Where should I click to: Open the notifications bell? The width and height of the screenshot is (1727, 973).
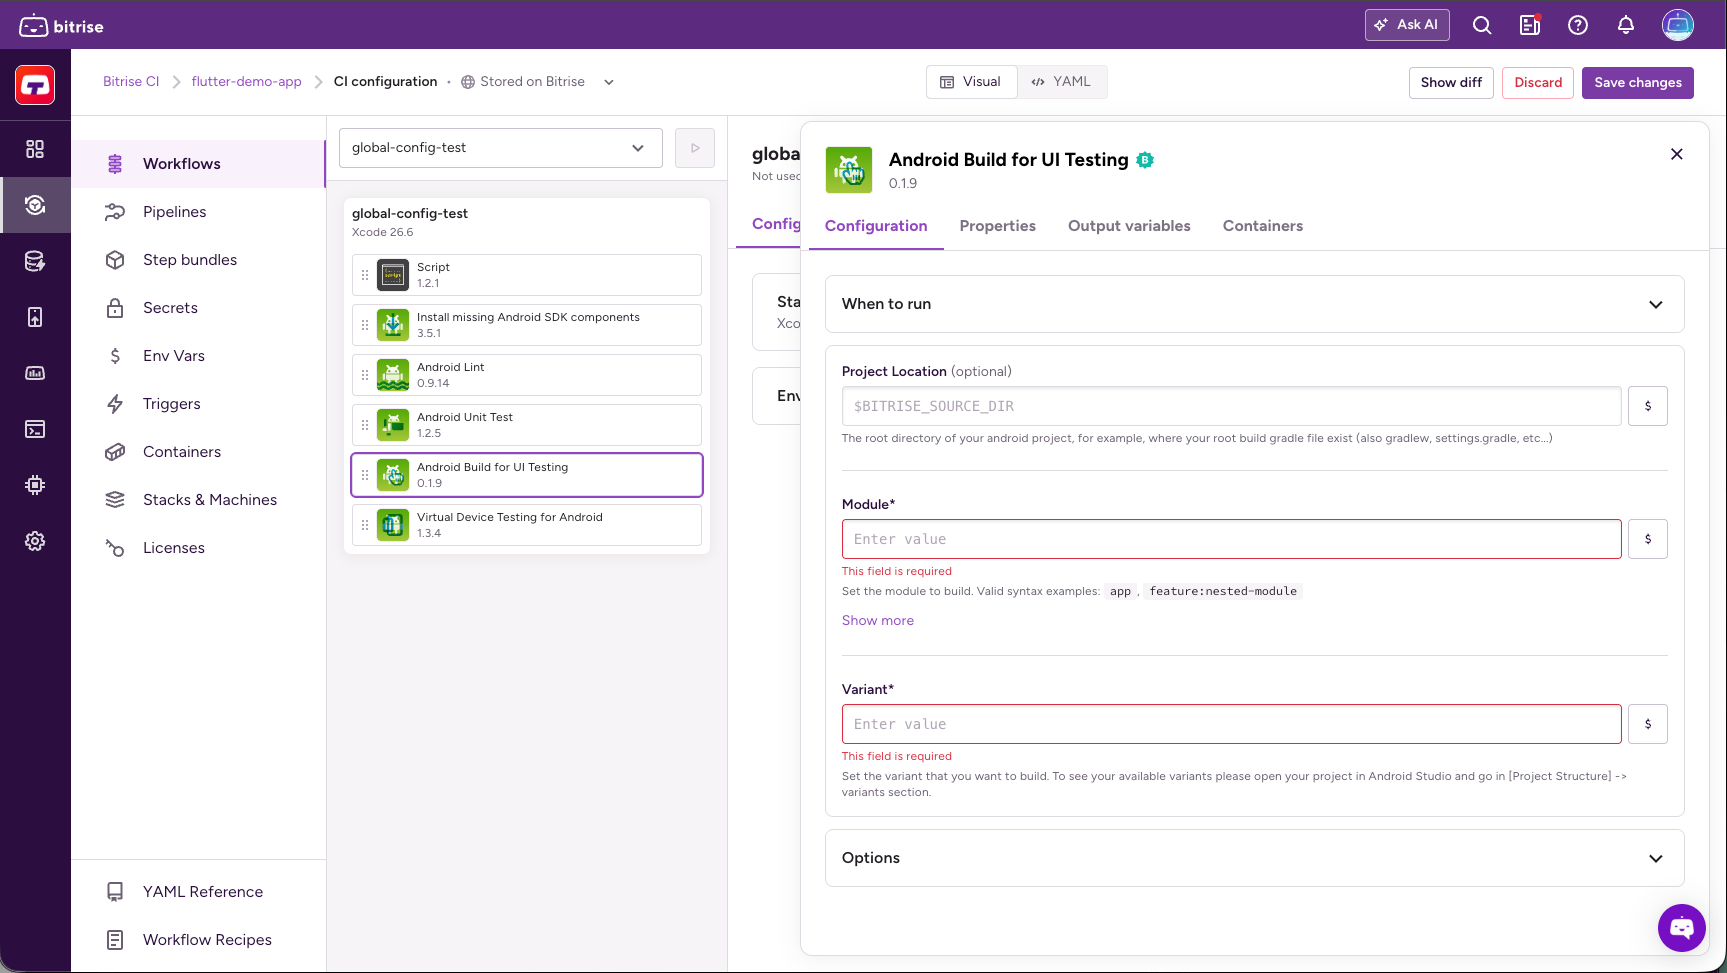coord(1626,25)
